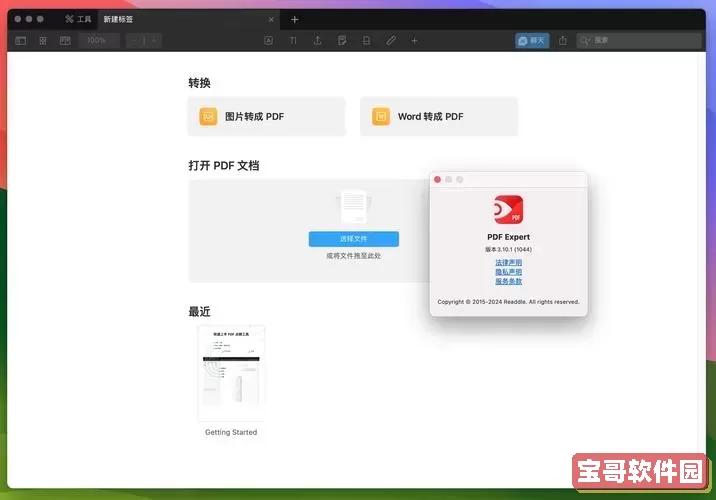Click the Readdle copyright text
The width and height of the screenshot is (716, 500).
508,302
